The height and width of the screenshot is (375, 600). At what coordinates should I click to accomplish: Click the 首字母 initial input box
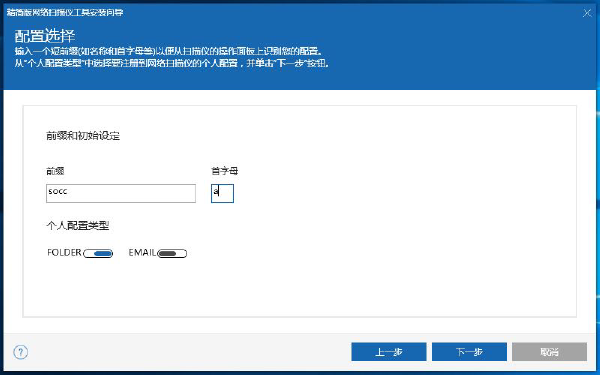(222, 193)
